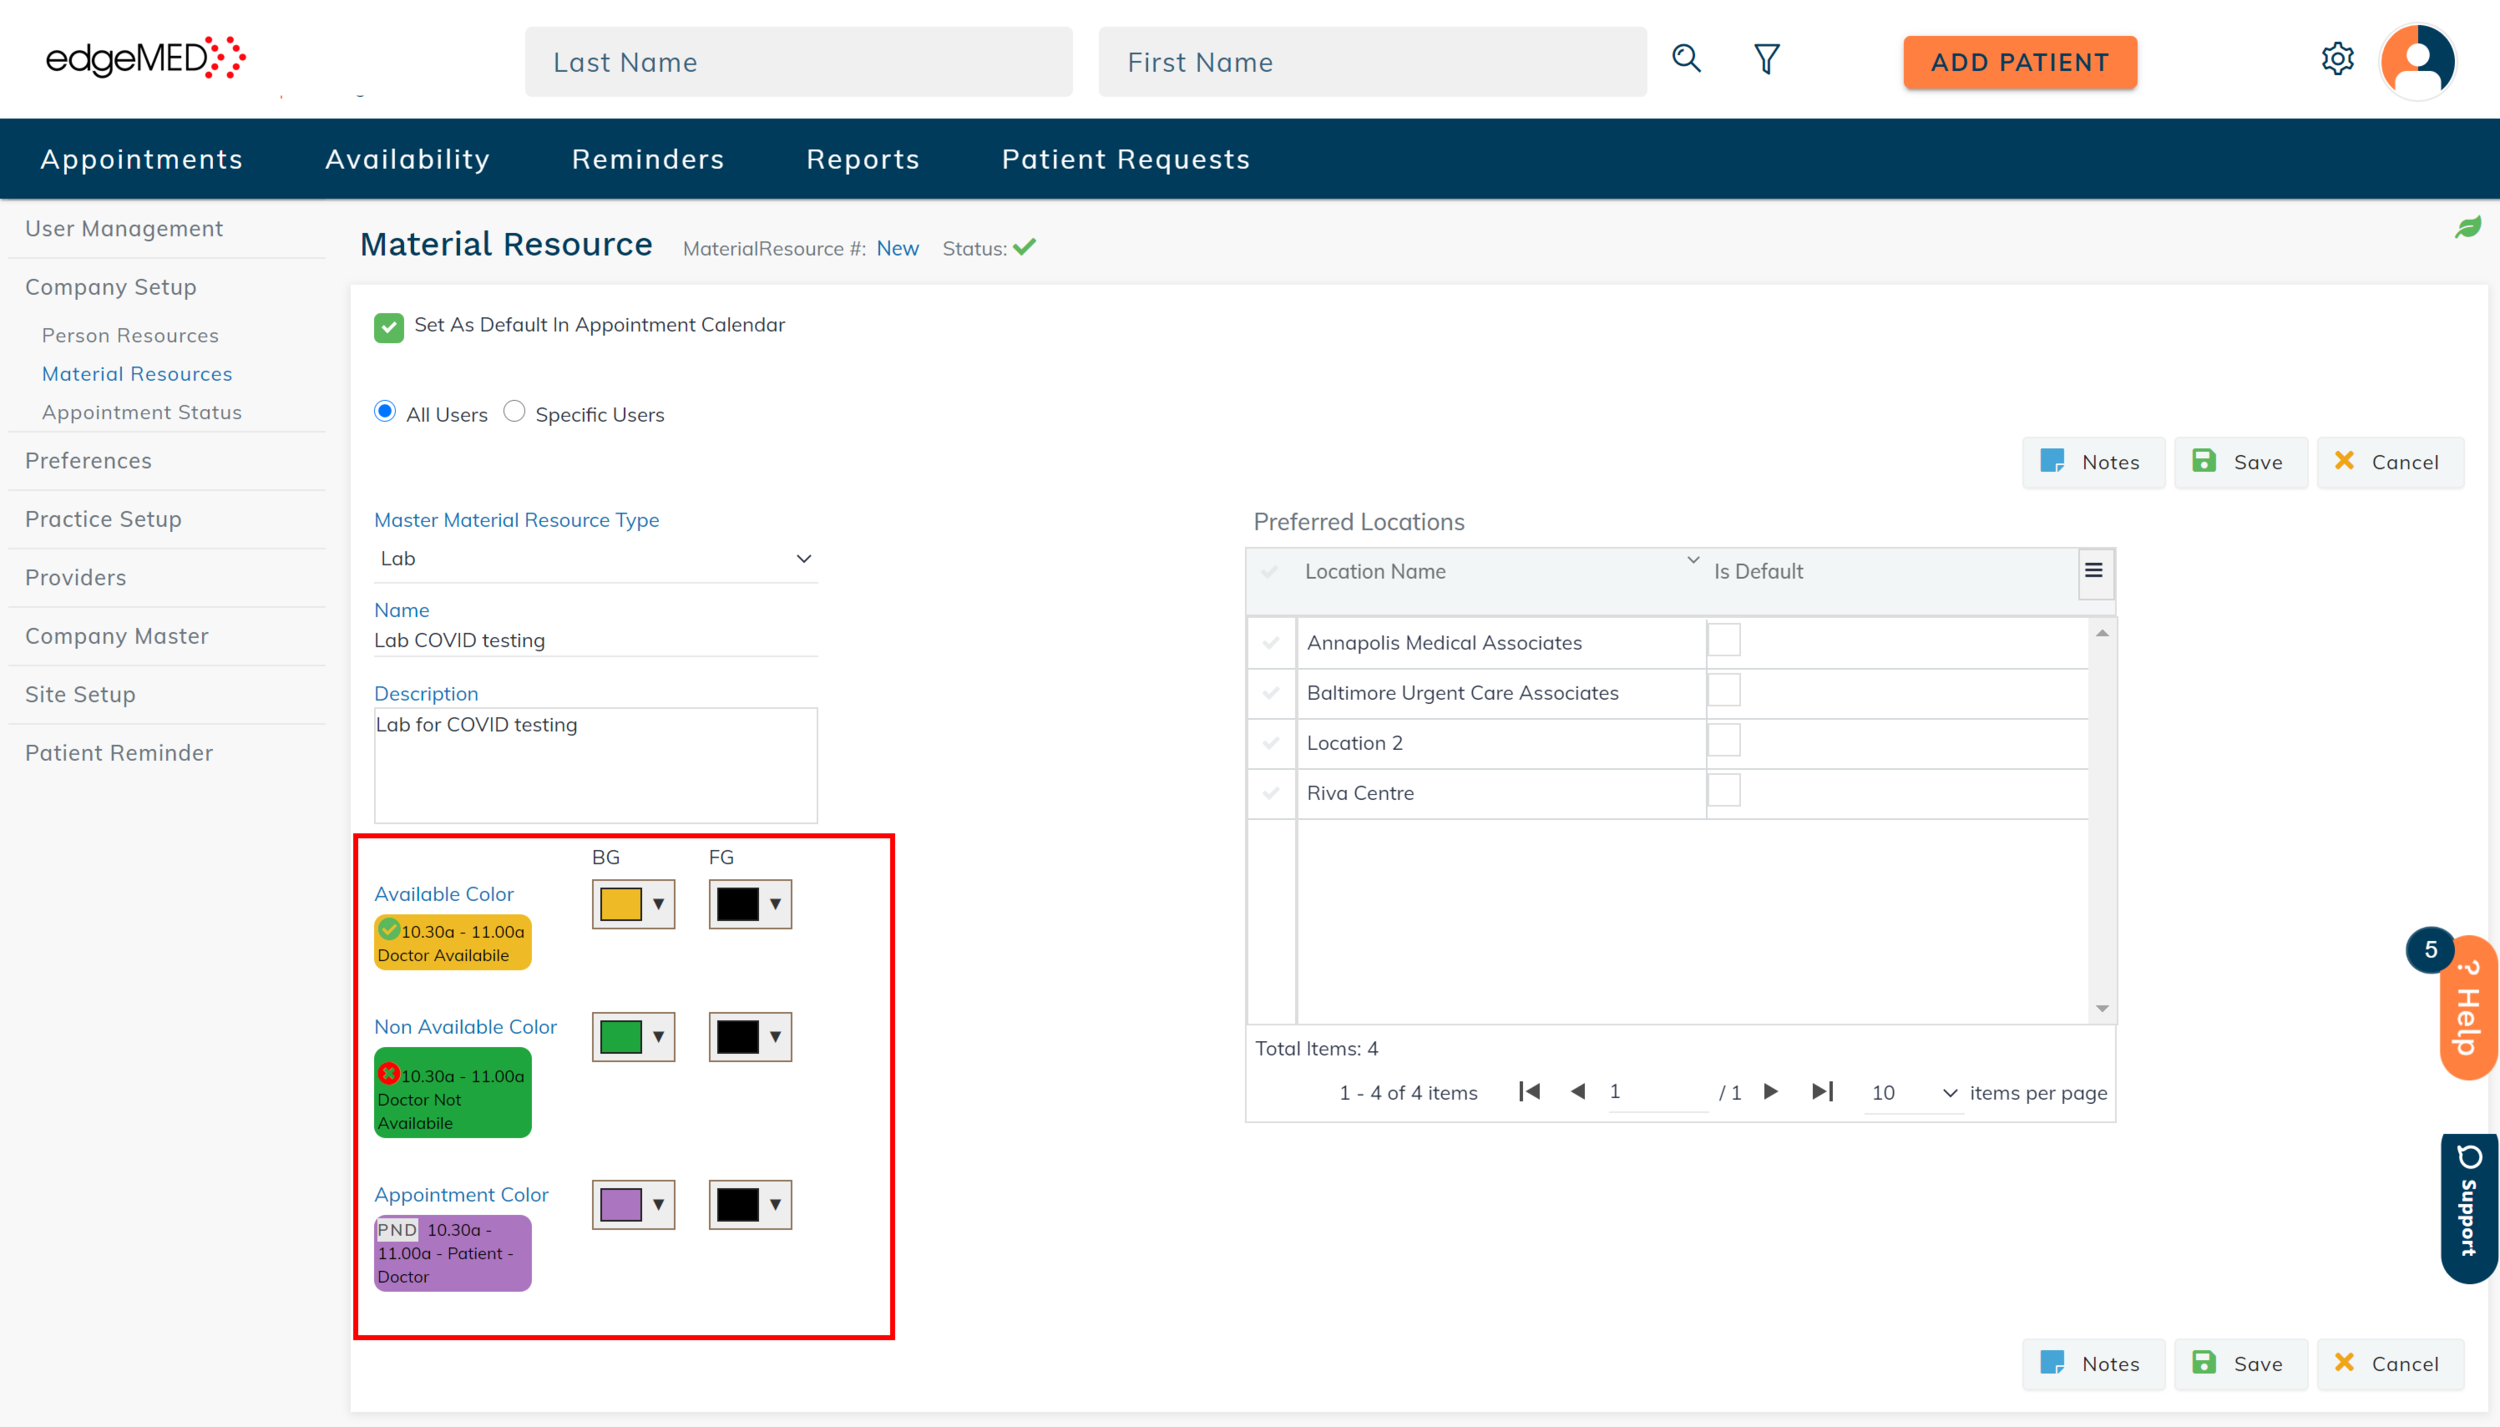Go to next page of locations grid

(x=1770, y=1091)
